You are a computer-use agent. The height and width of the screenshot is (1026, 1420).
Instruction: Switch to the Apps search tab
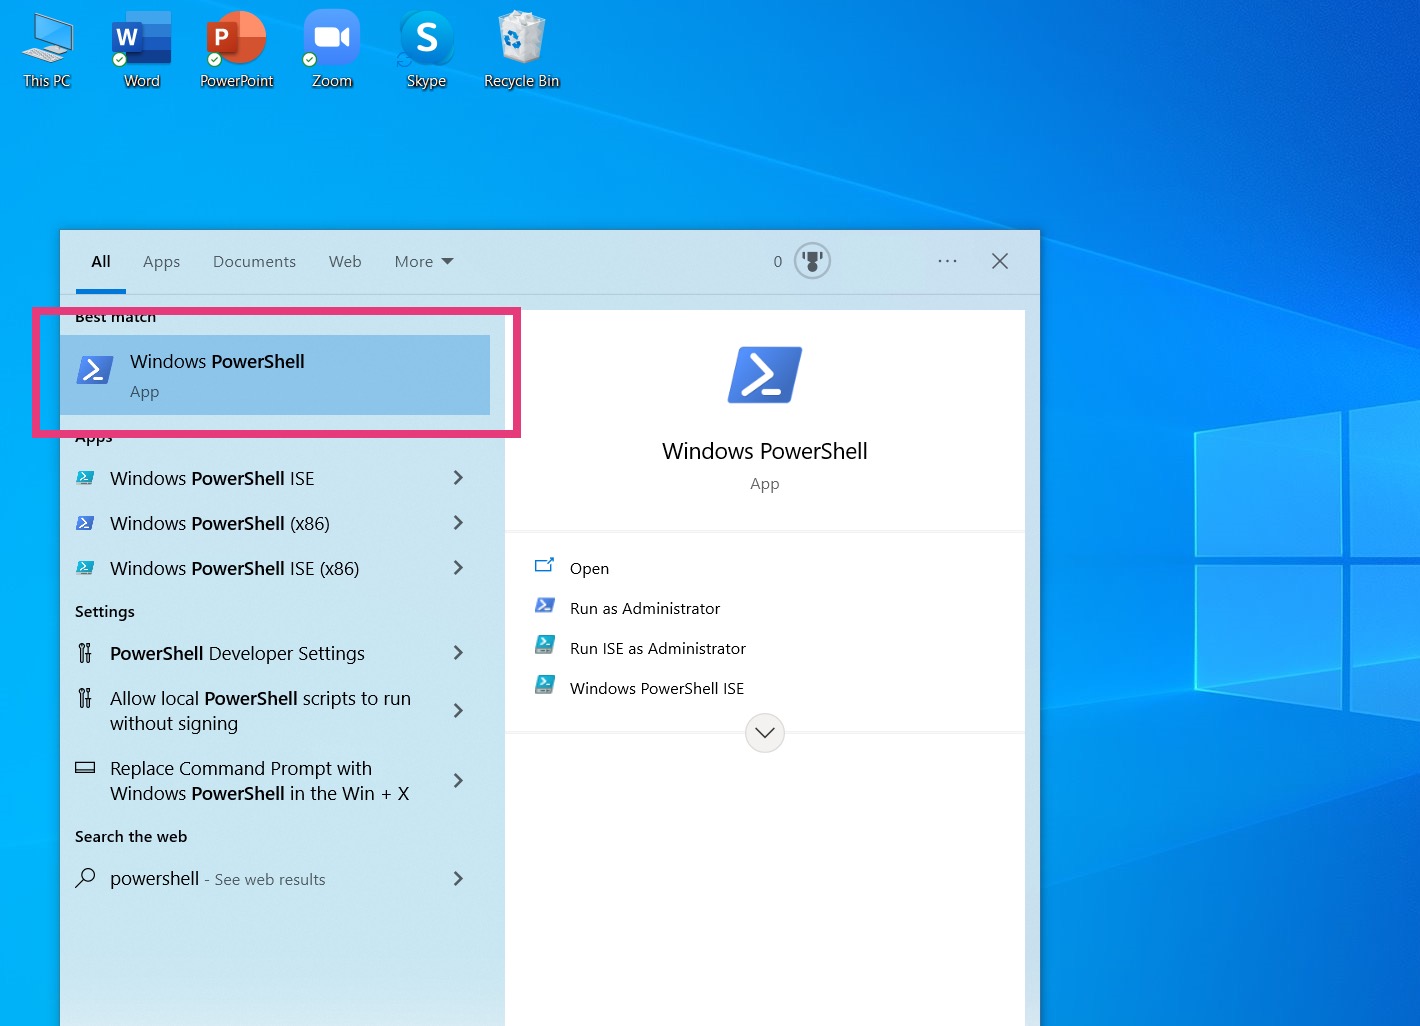(161, 262)
